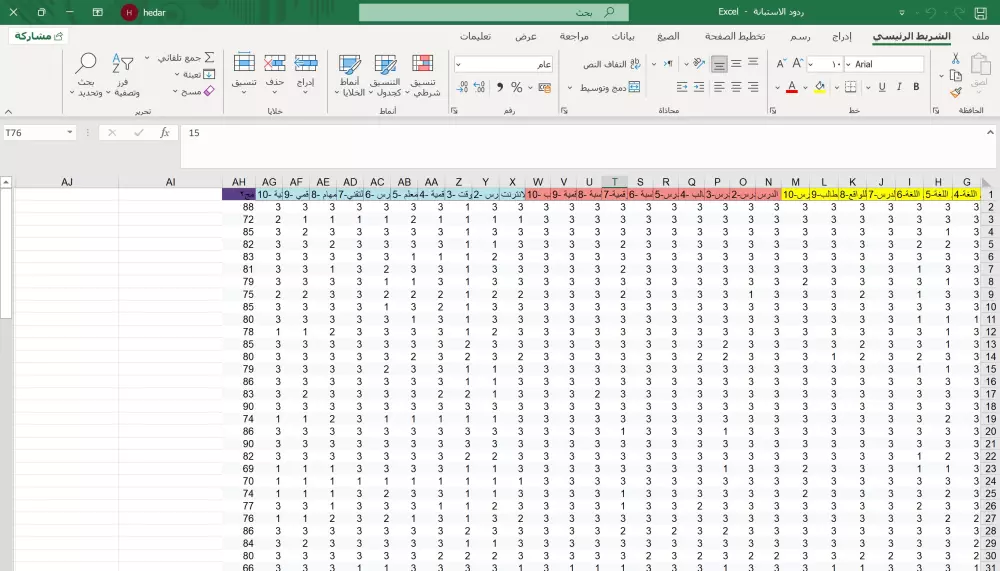Click the orientation angled text icon

pos(699,64)
